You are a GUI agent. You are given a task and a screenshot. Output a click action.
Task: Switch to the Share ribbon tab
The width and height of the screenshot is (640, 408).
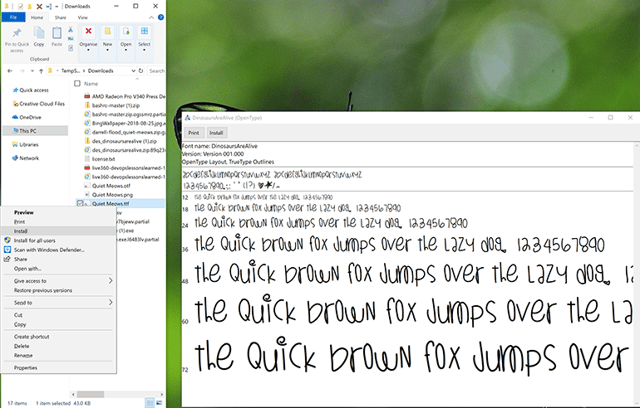[60, 17]
